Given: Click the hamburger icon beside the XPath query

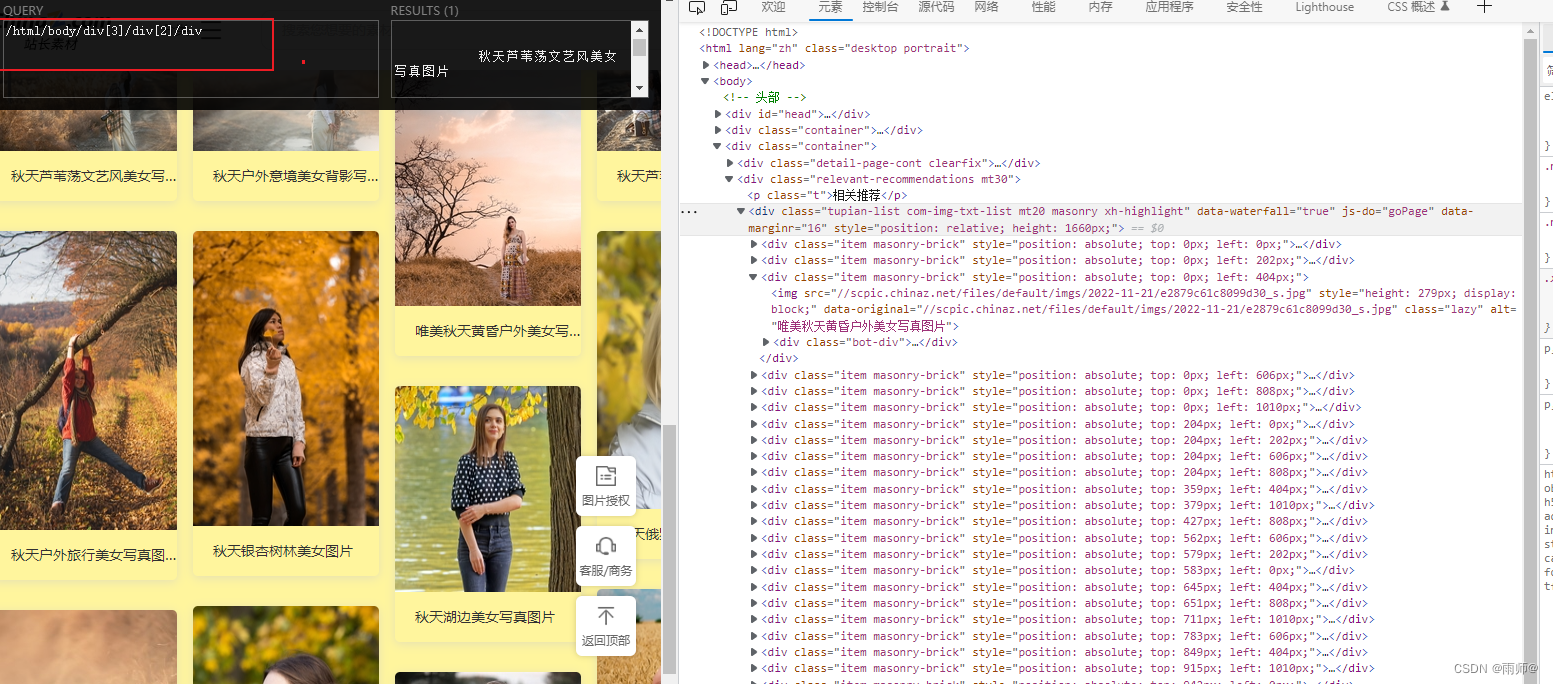Looking at the screenshot, I should coord(210,30).
